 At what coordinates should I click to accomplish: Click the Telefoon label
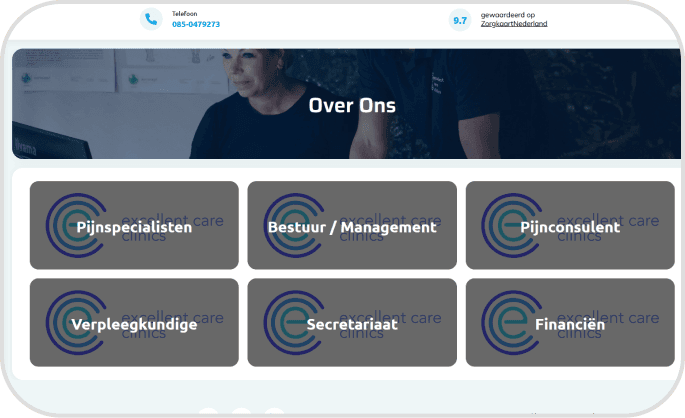pyautogui.click(x=184, y=14)
